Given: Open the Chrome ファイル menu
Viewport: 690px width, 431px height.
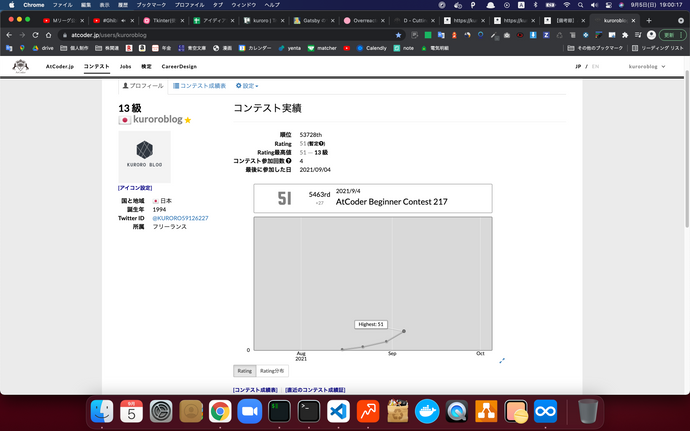Looking at the screenshot, I should (62, 5).
